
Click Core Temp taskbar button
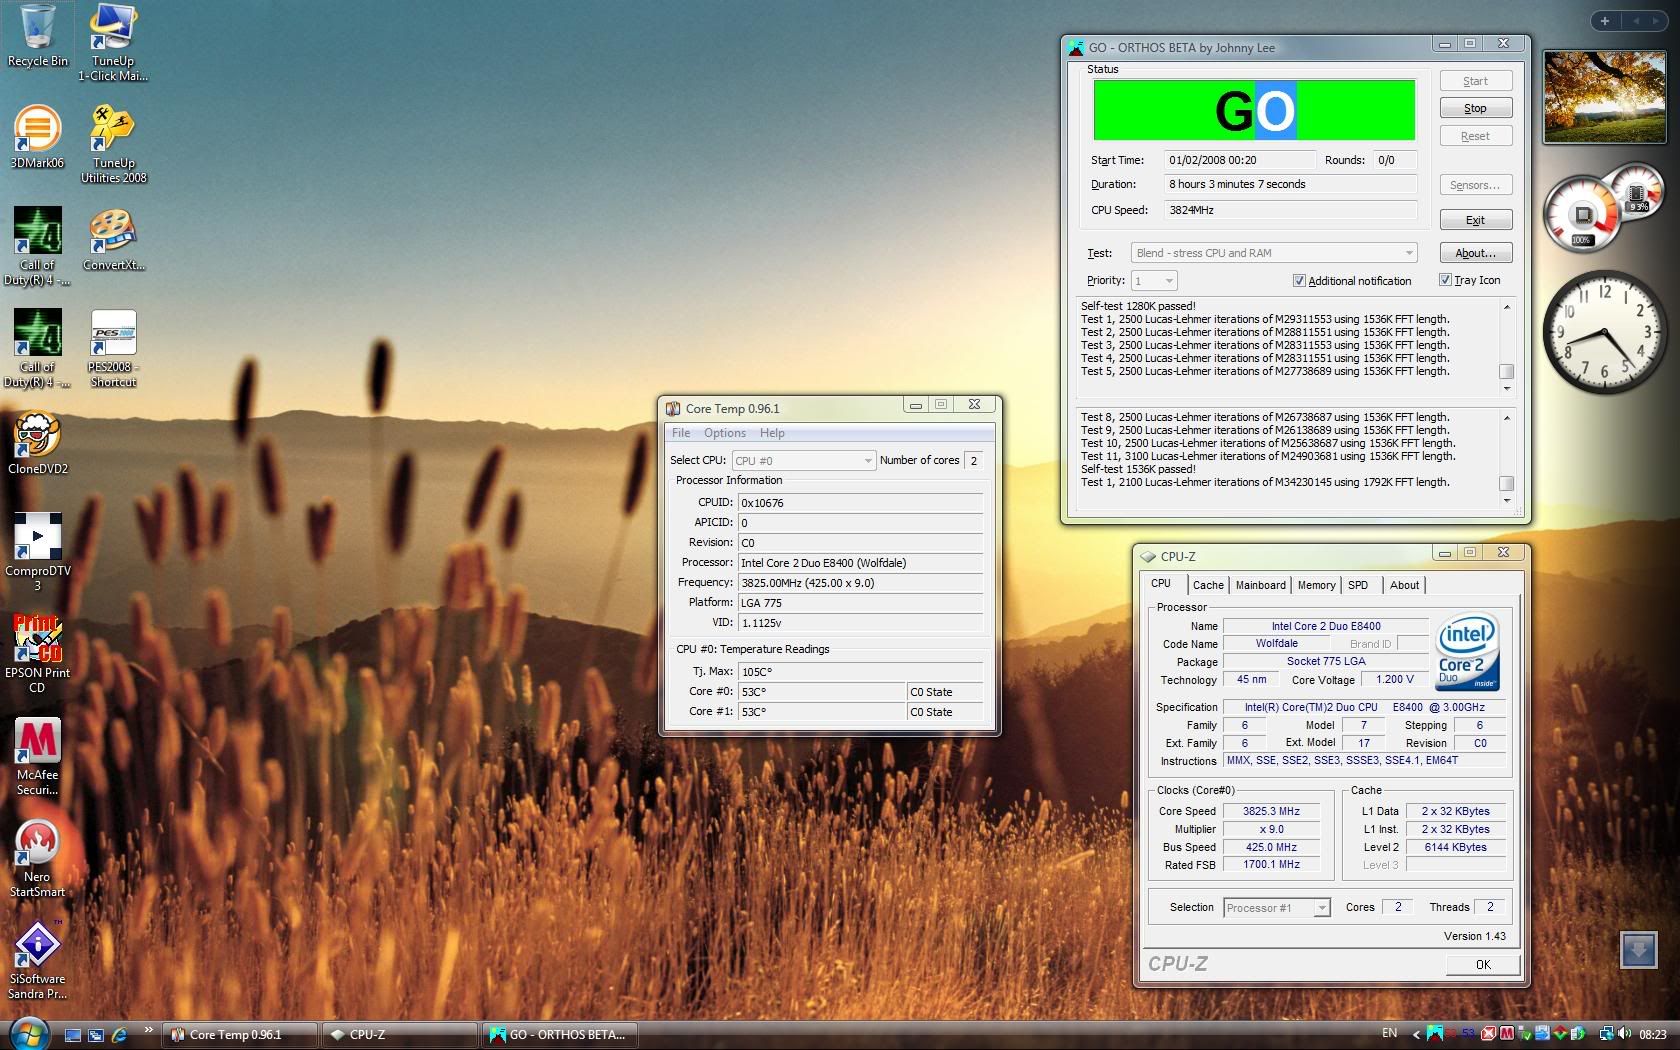pos(240,1035)
